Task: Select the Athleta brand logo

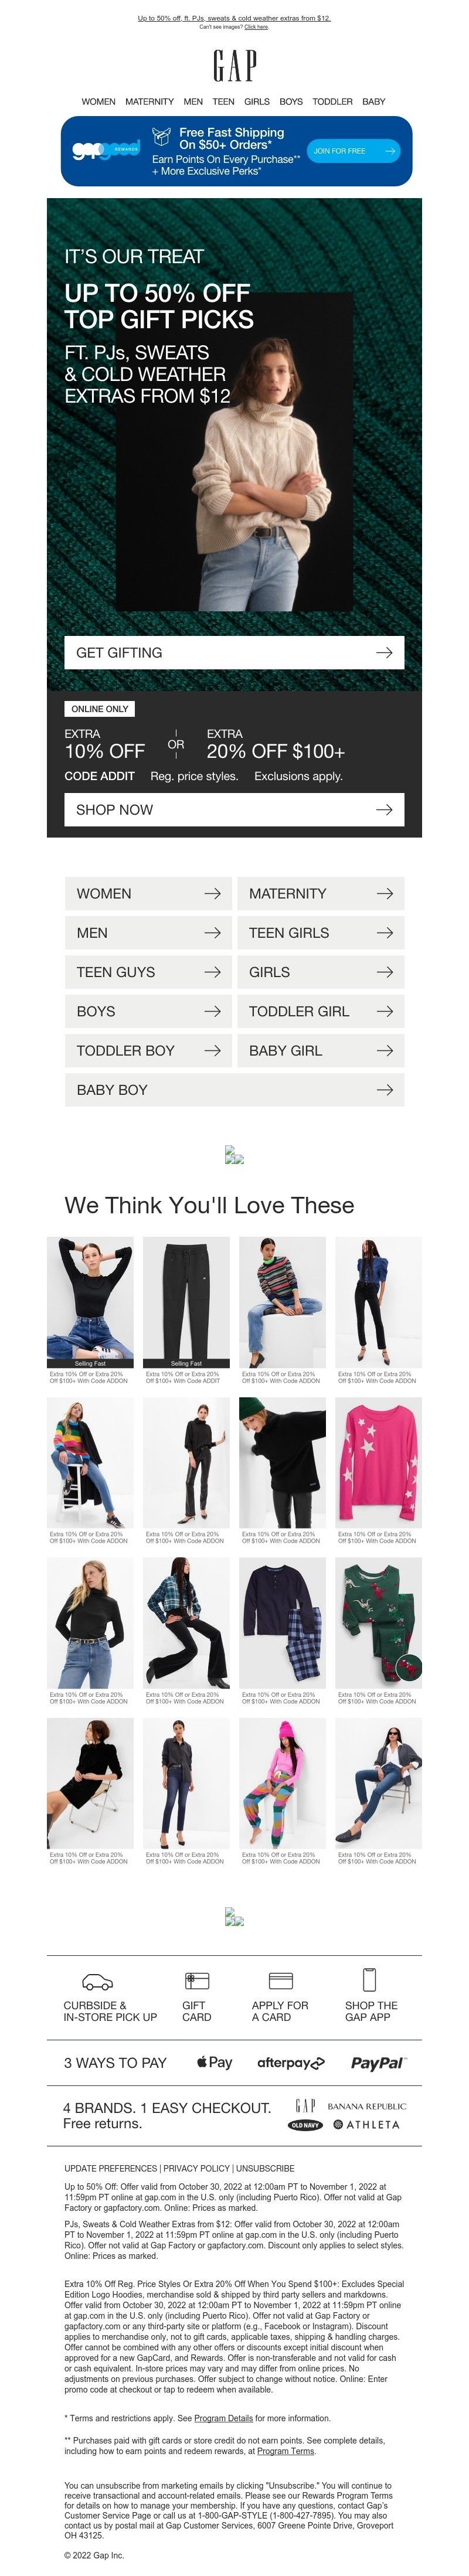Action: coord(366,2124)
